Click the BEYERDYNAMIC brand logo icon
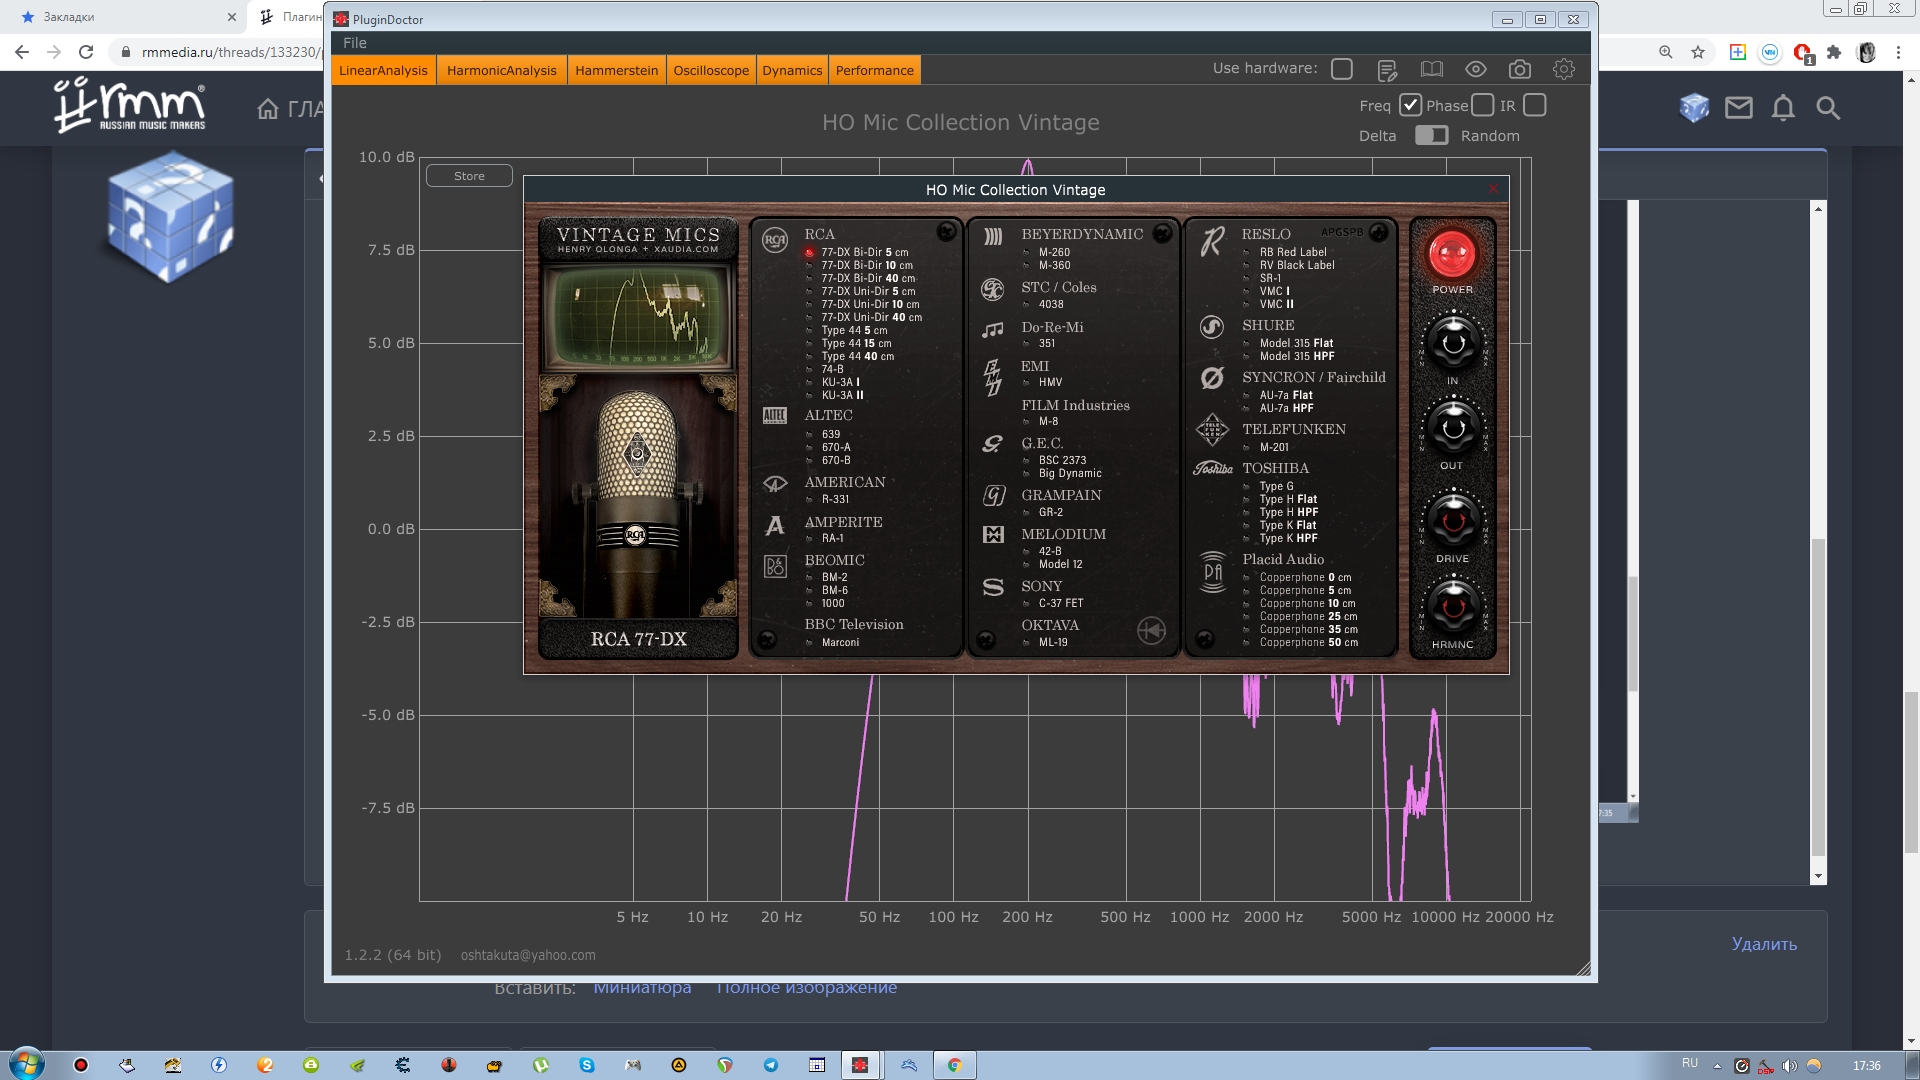The width and height of the screenshot is (1920, 1080). point(993,236)
